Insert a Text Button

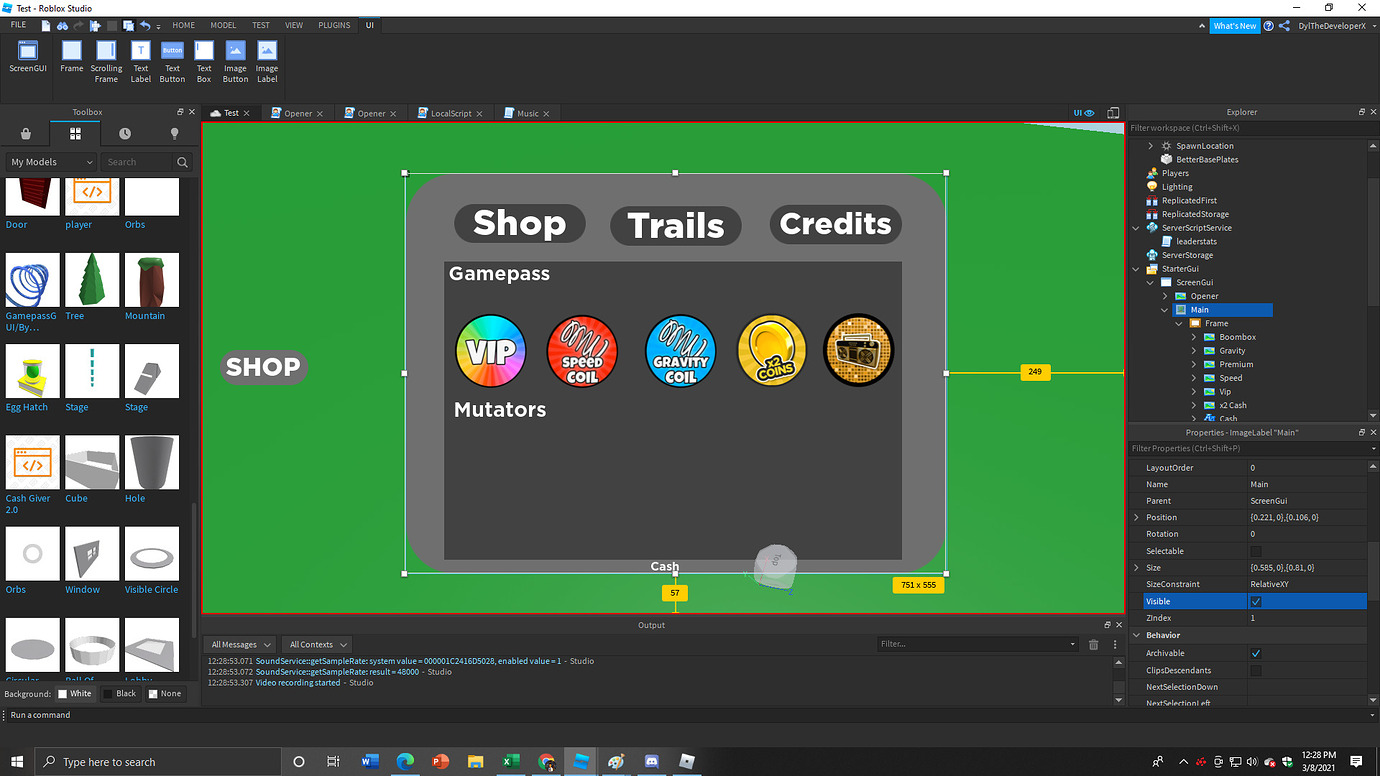pos(172,55)
